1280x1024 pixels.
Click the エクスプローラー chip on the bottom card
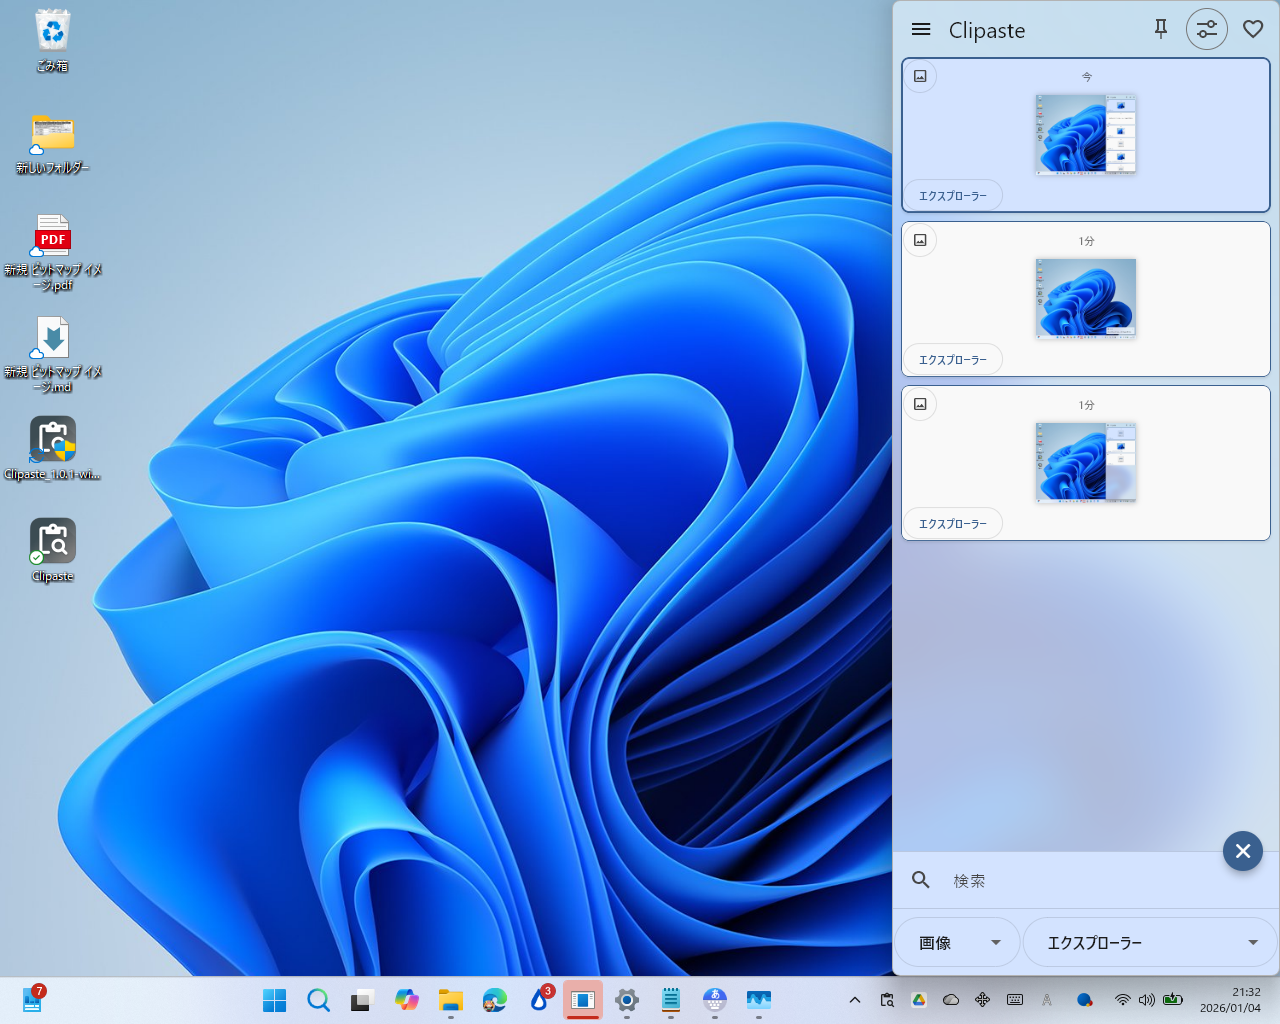[953, 524]
